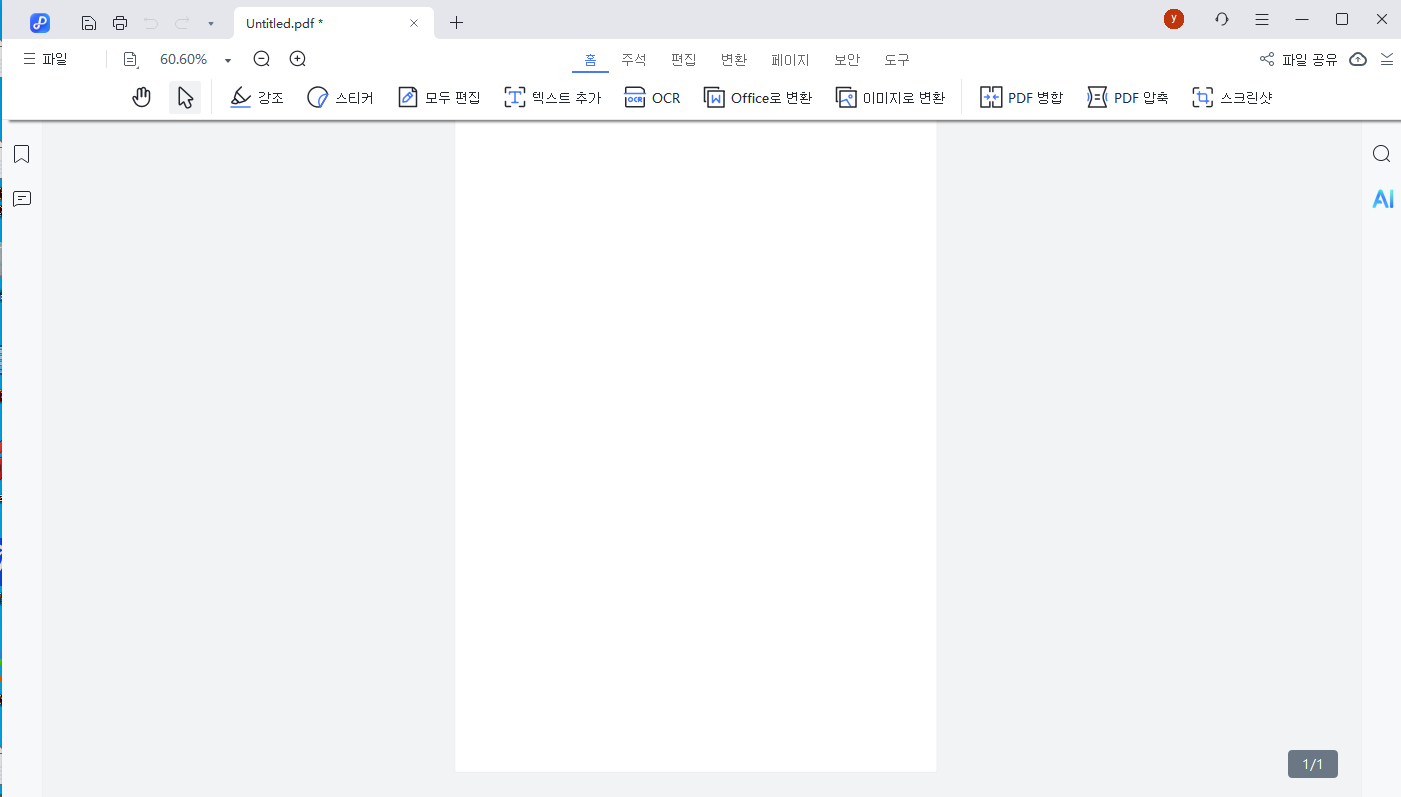Open the 파일 menu

(44, 58)
